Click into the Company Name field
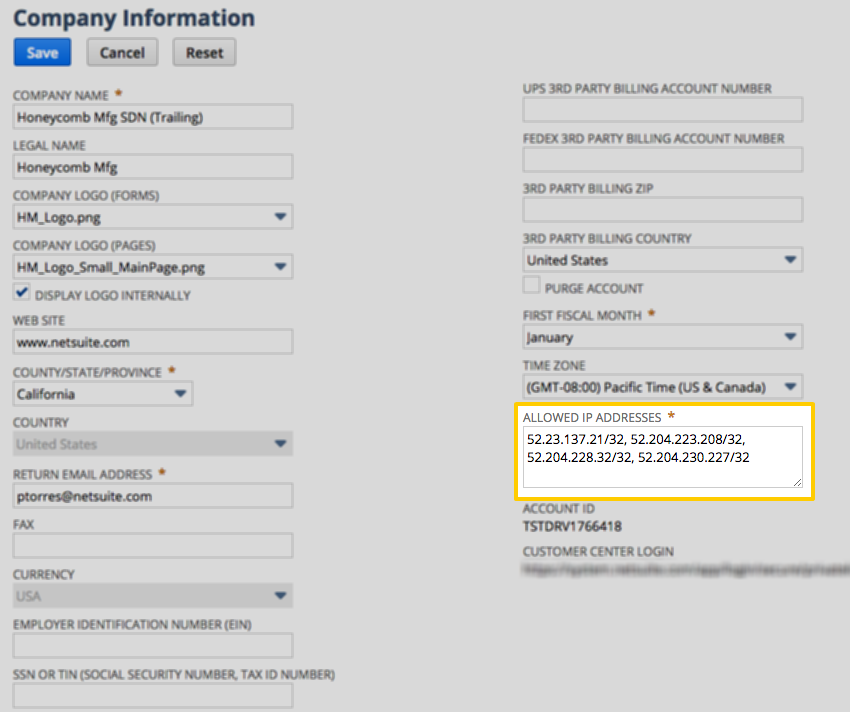 point(152,116)
